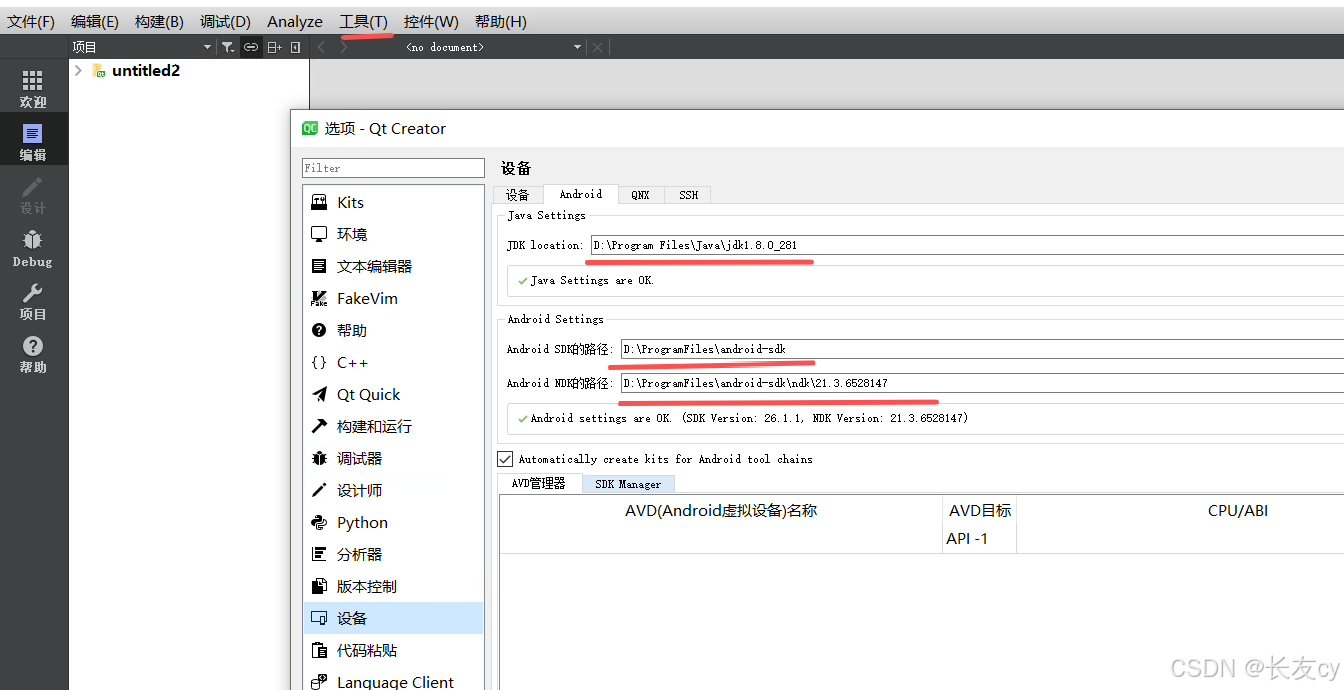
Task: Switch to the Android tab
Action: (580, 194)
